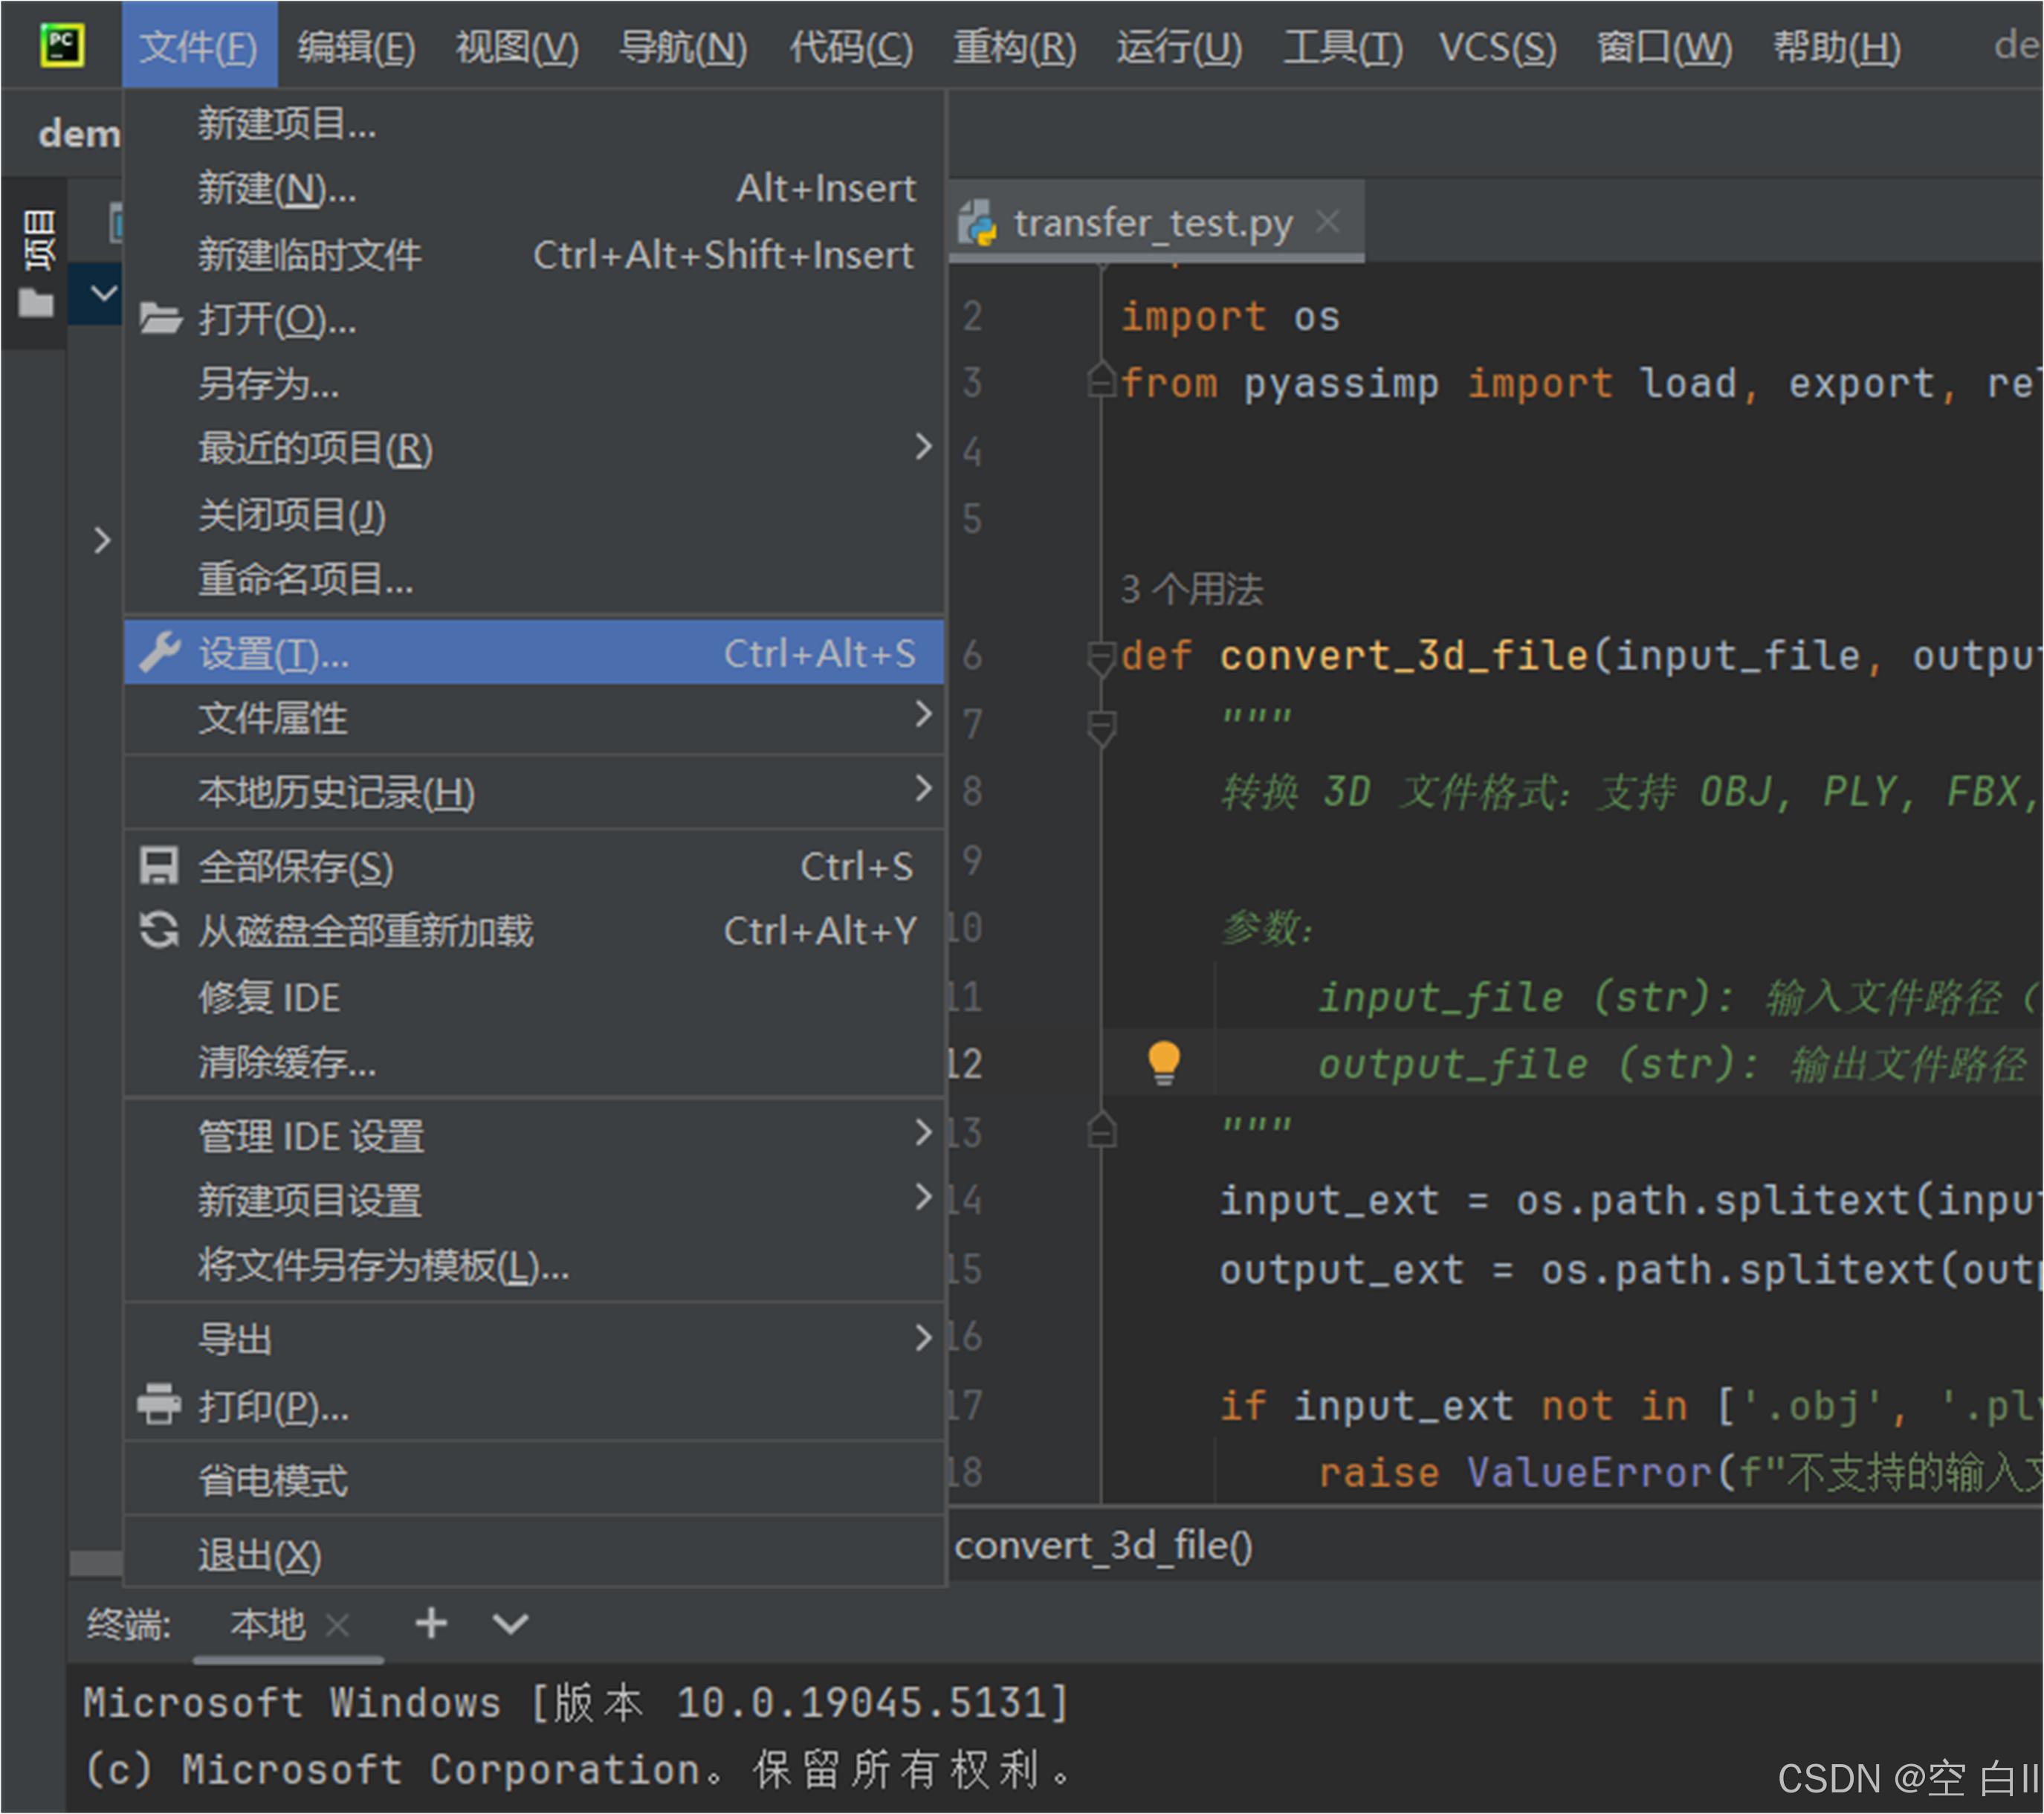2044x1814 pixels.
Task: Click the floppy disk save-all icon
Action: coord(159,866)
